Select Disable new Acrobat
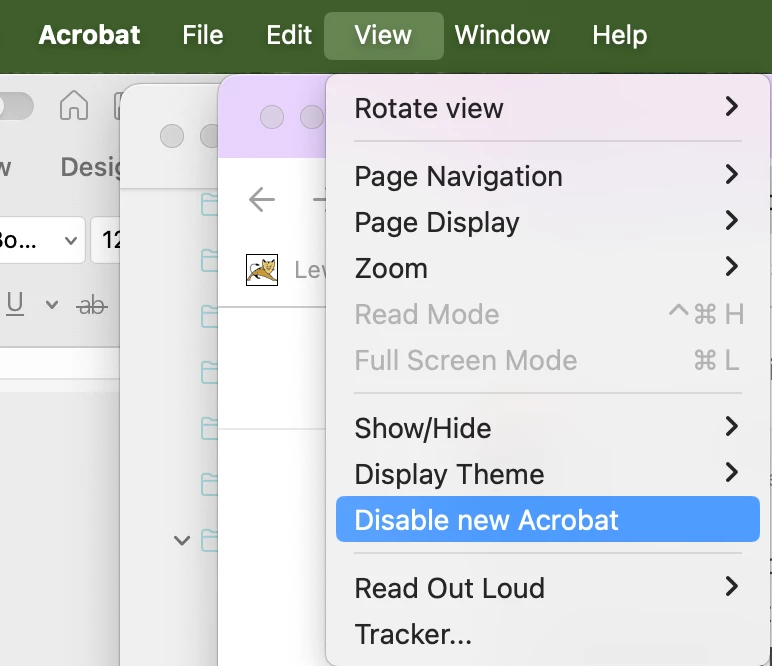The width and height of the screenshot is (772, 666). [x=547, y=519]
